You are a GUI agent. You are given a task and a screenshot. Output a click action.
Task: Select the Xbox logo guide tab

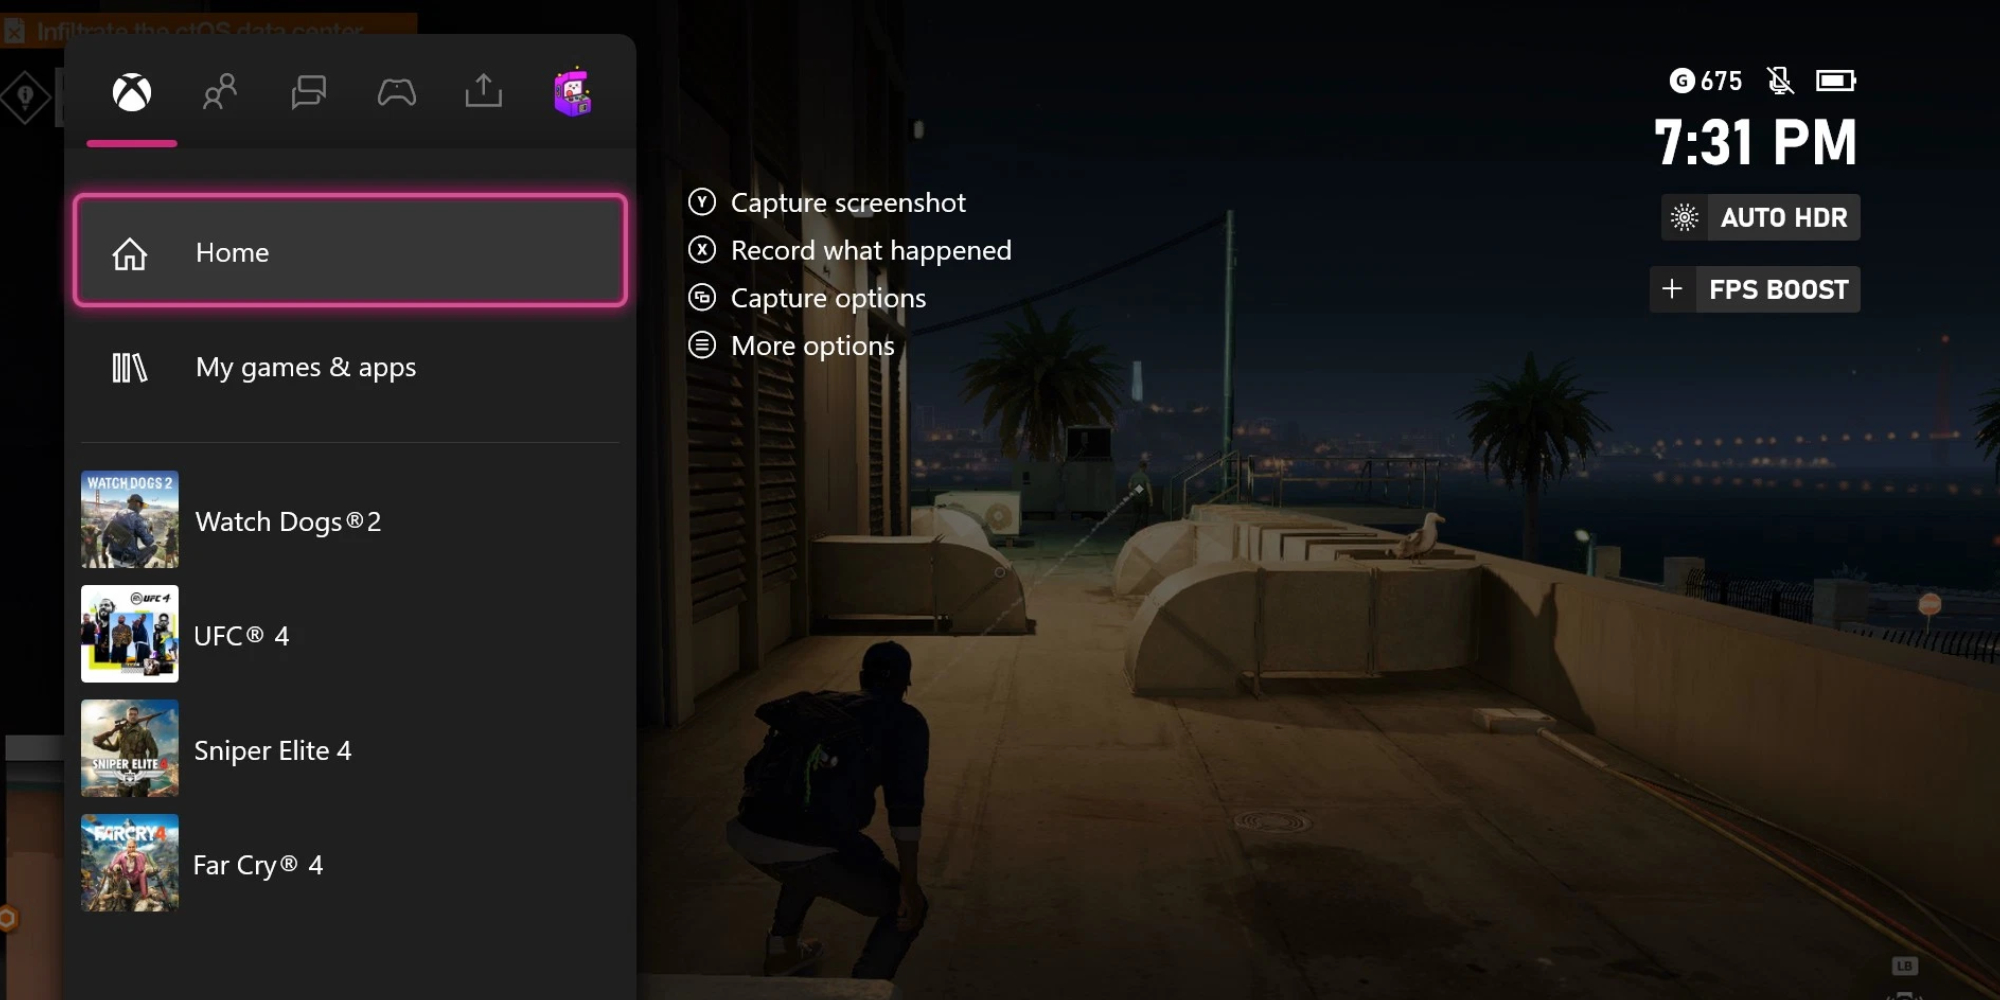tap(131, 93)
